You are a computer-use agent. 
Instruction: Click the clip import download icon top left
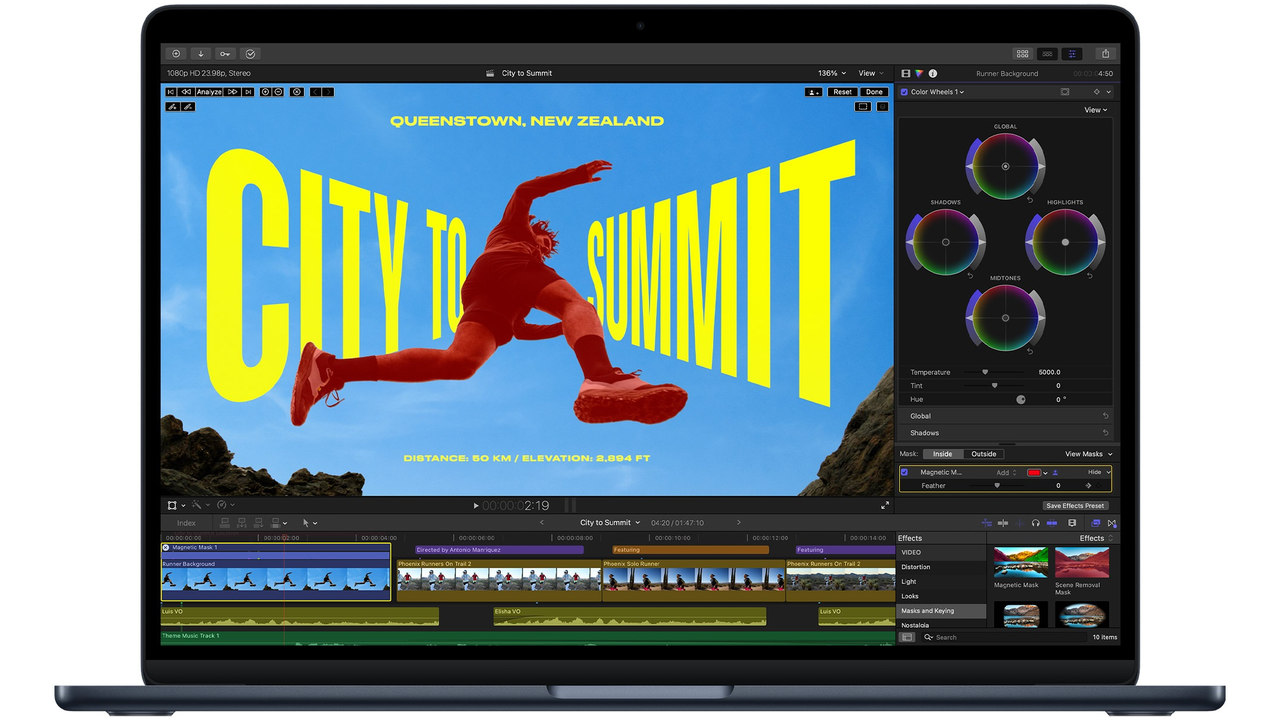tap(199, 53)
